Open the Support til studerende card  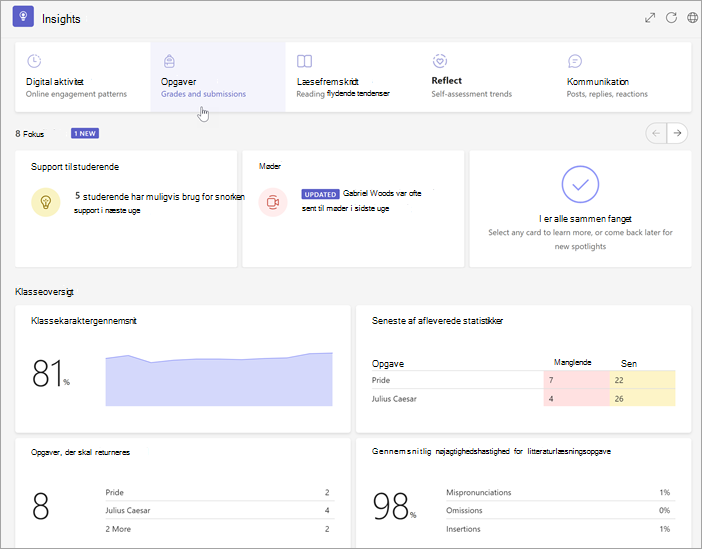[126, 209]
